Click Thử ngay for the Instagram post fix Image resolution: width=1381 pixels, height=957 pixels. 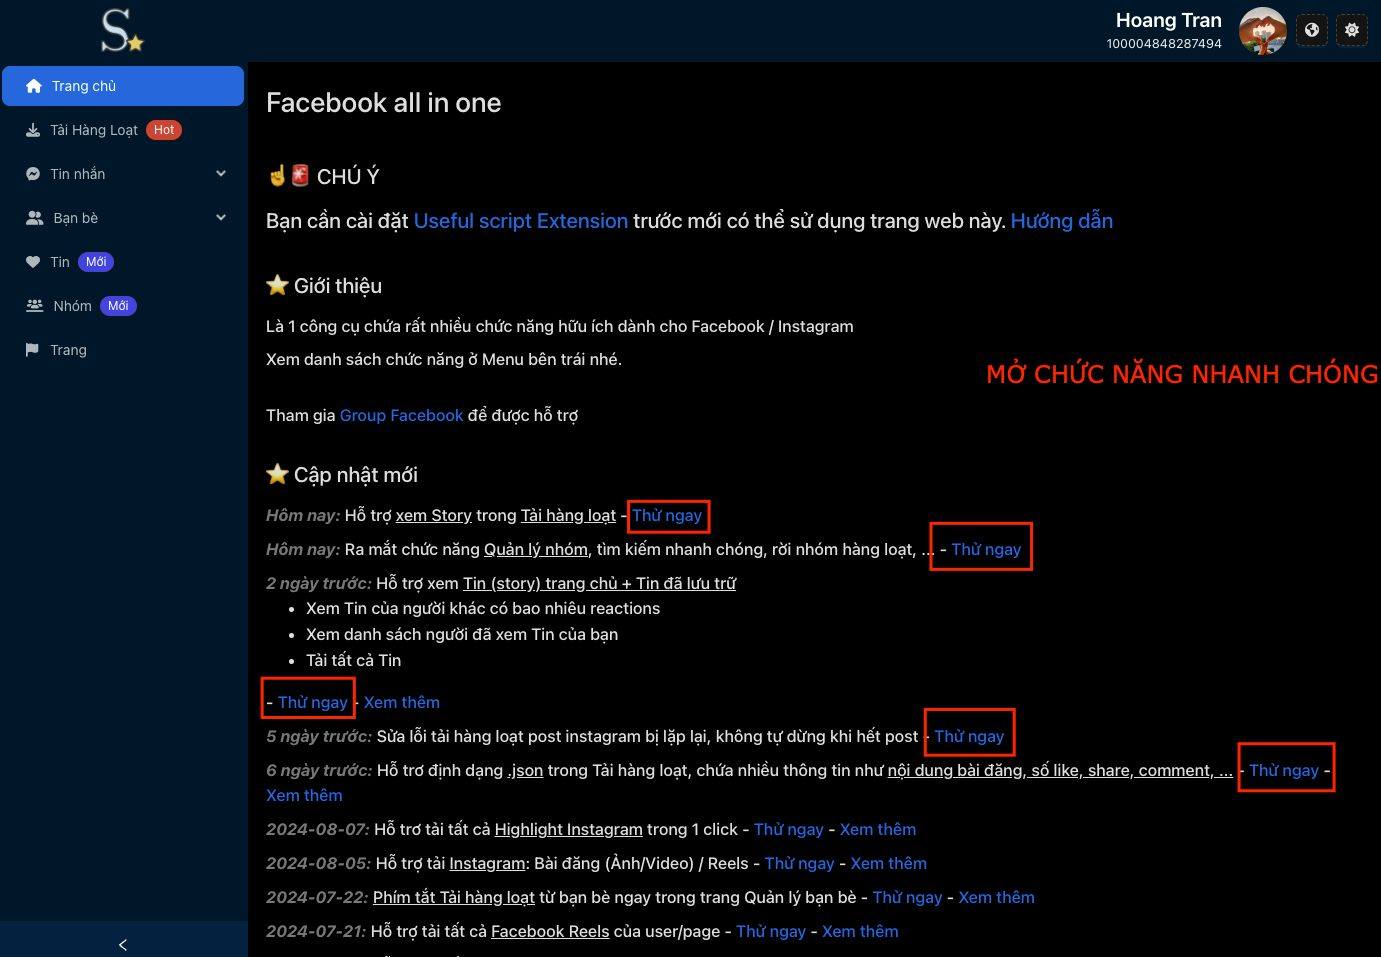pos(969,736)
